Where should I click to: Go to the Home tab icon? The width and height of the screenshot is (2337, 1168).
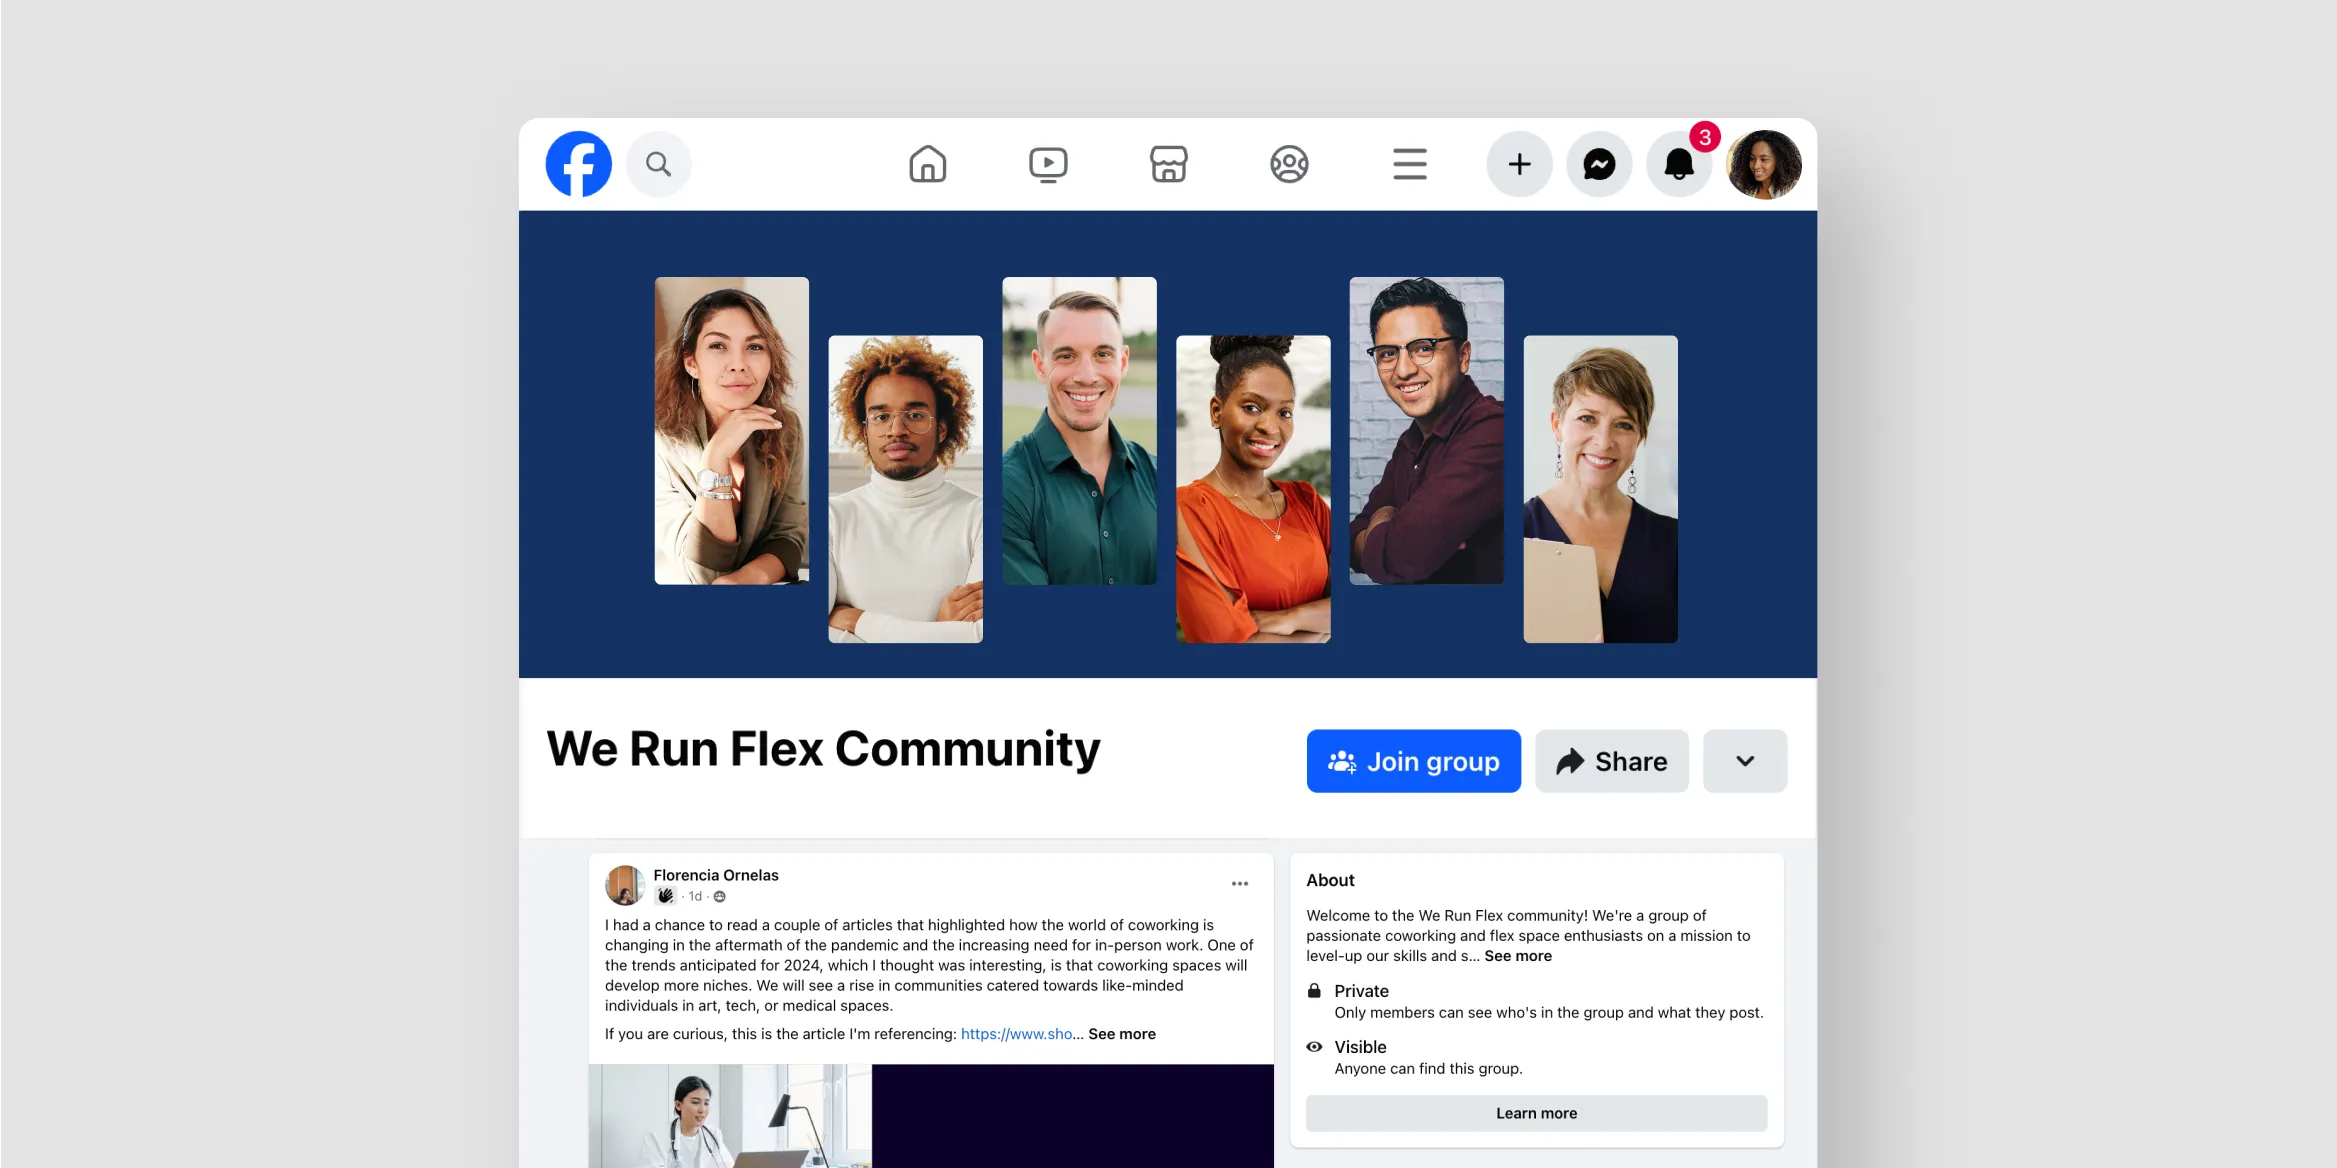[x=927, y=164]
